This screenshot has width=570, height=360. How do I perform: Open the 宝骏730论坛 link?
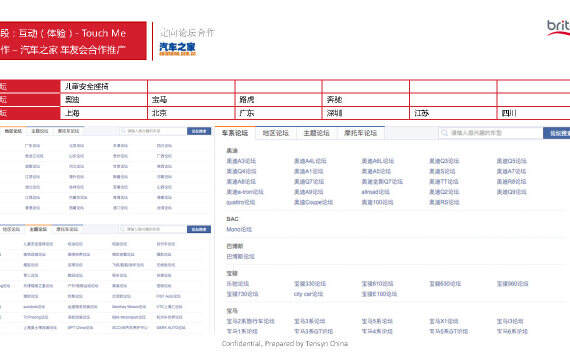coord(242,294)
